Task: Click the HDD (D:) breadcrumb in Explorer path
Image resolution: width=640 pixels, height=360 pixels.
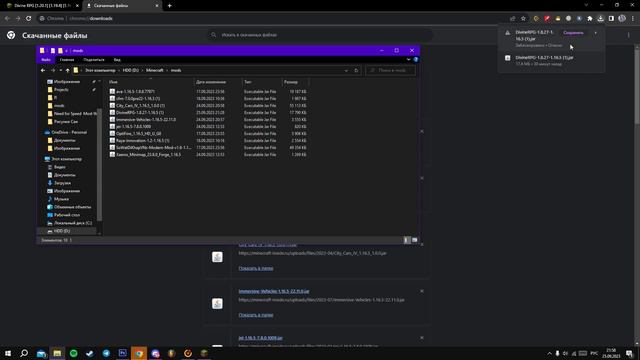Action: tap(131, 70)
